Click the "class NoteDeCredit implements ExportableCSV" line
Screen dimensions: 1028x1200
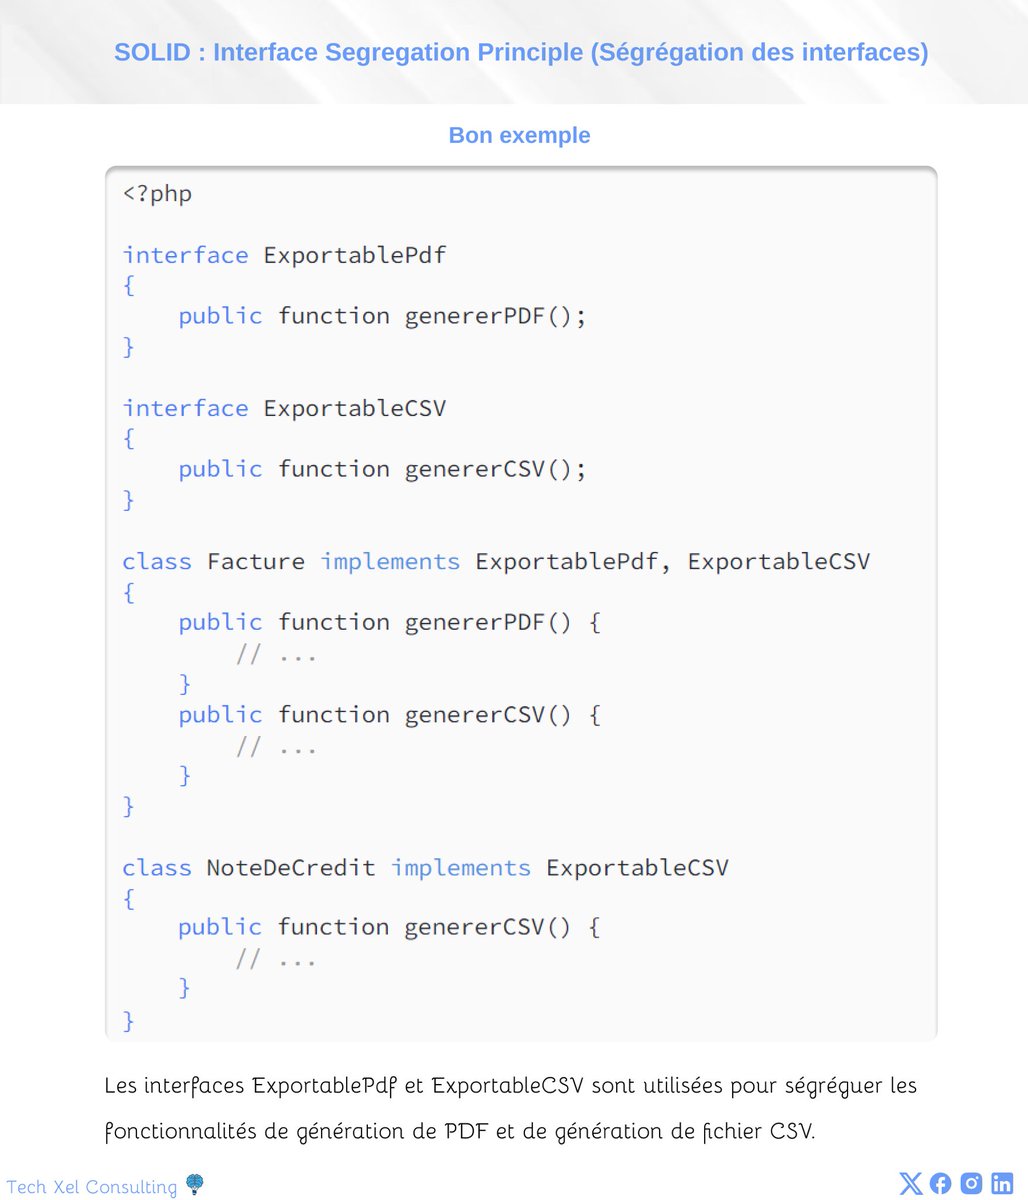[x=426, y=867]
